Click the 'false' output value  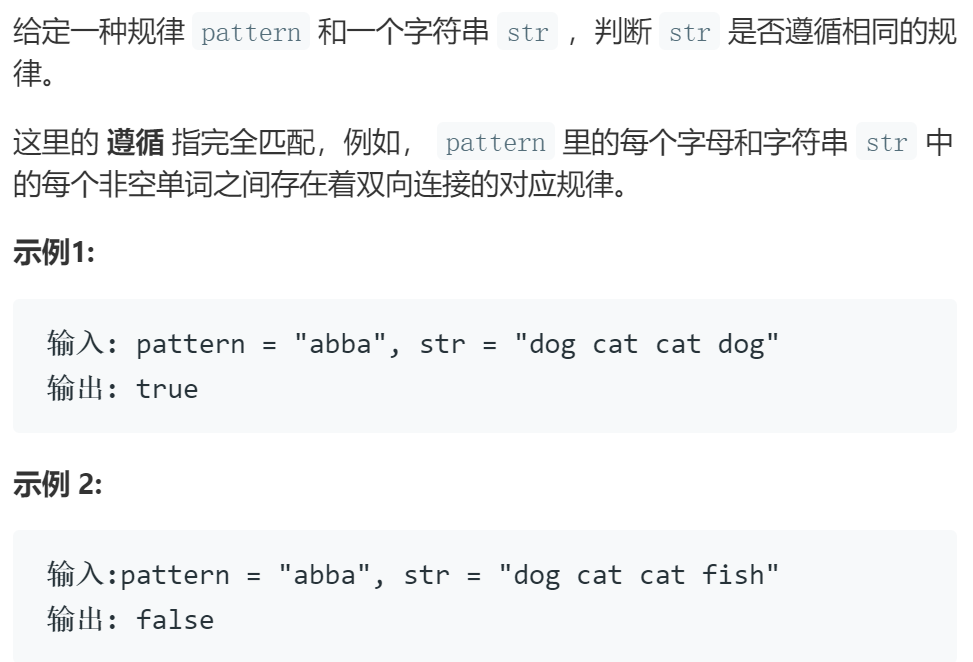pos(175,620)
